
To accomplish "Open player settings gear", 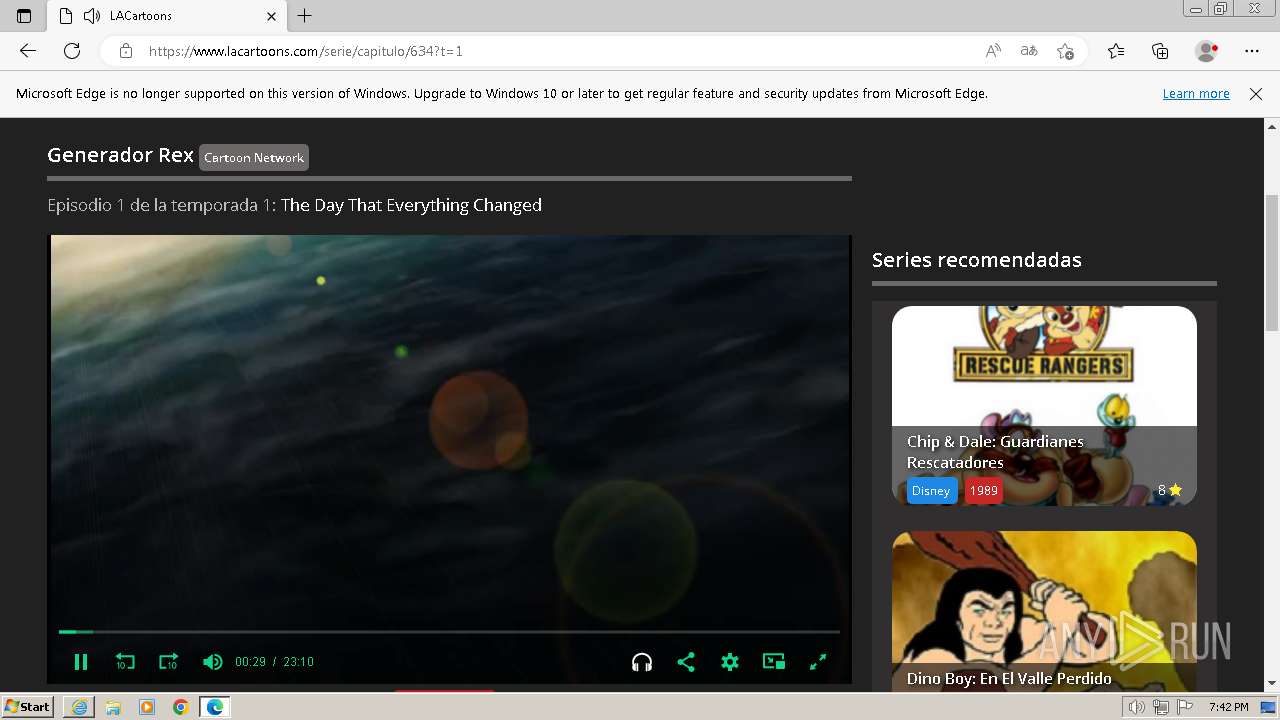I will 730,662.
